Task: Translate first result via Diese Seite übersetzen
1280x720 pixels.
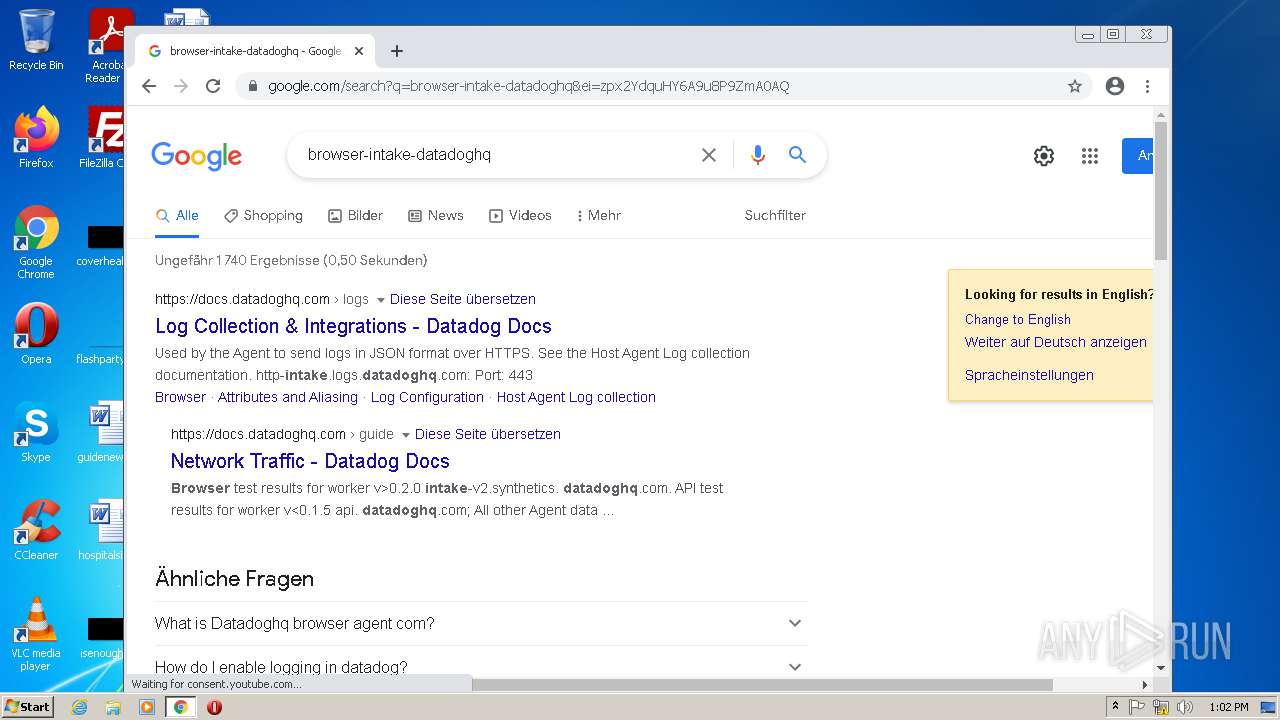Action: coord(463,299)
